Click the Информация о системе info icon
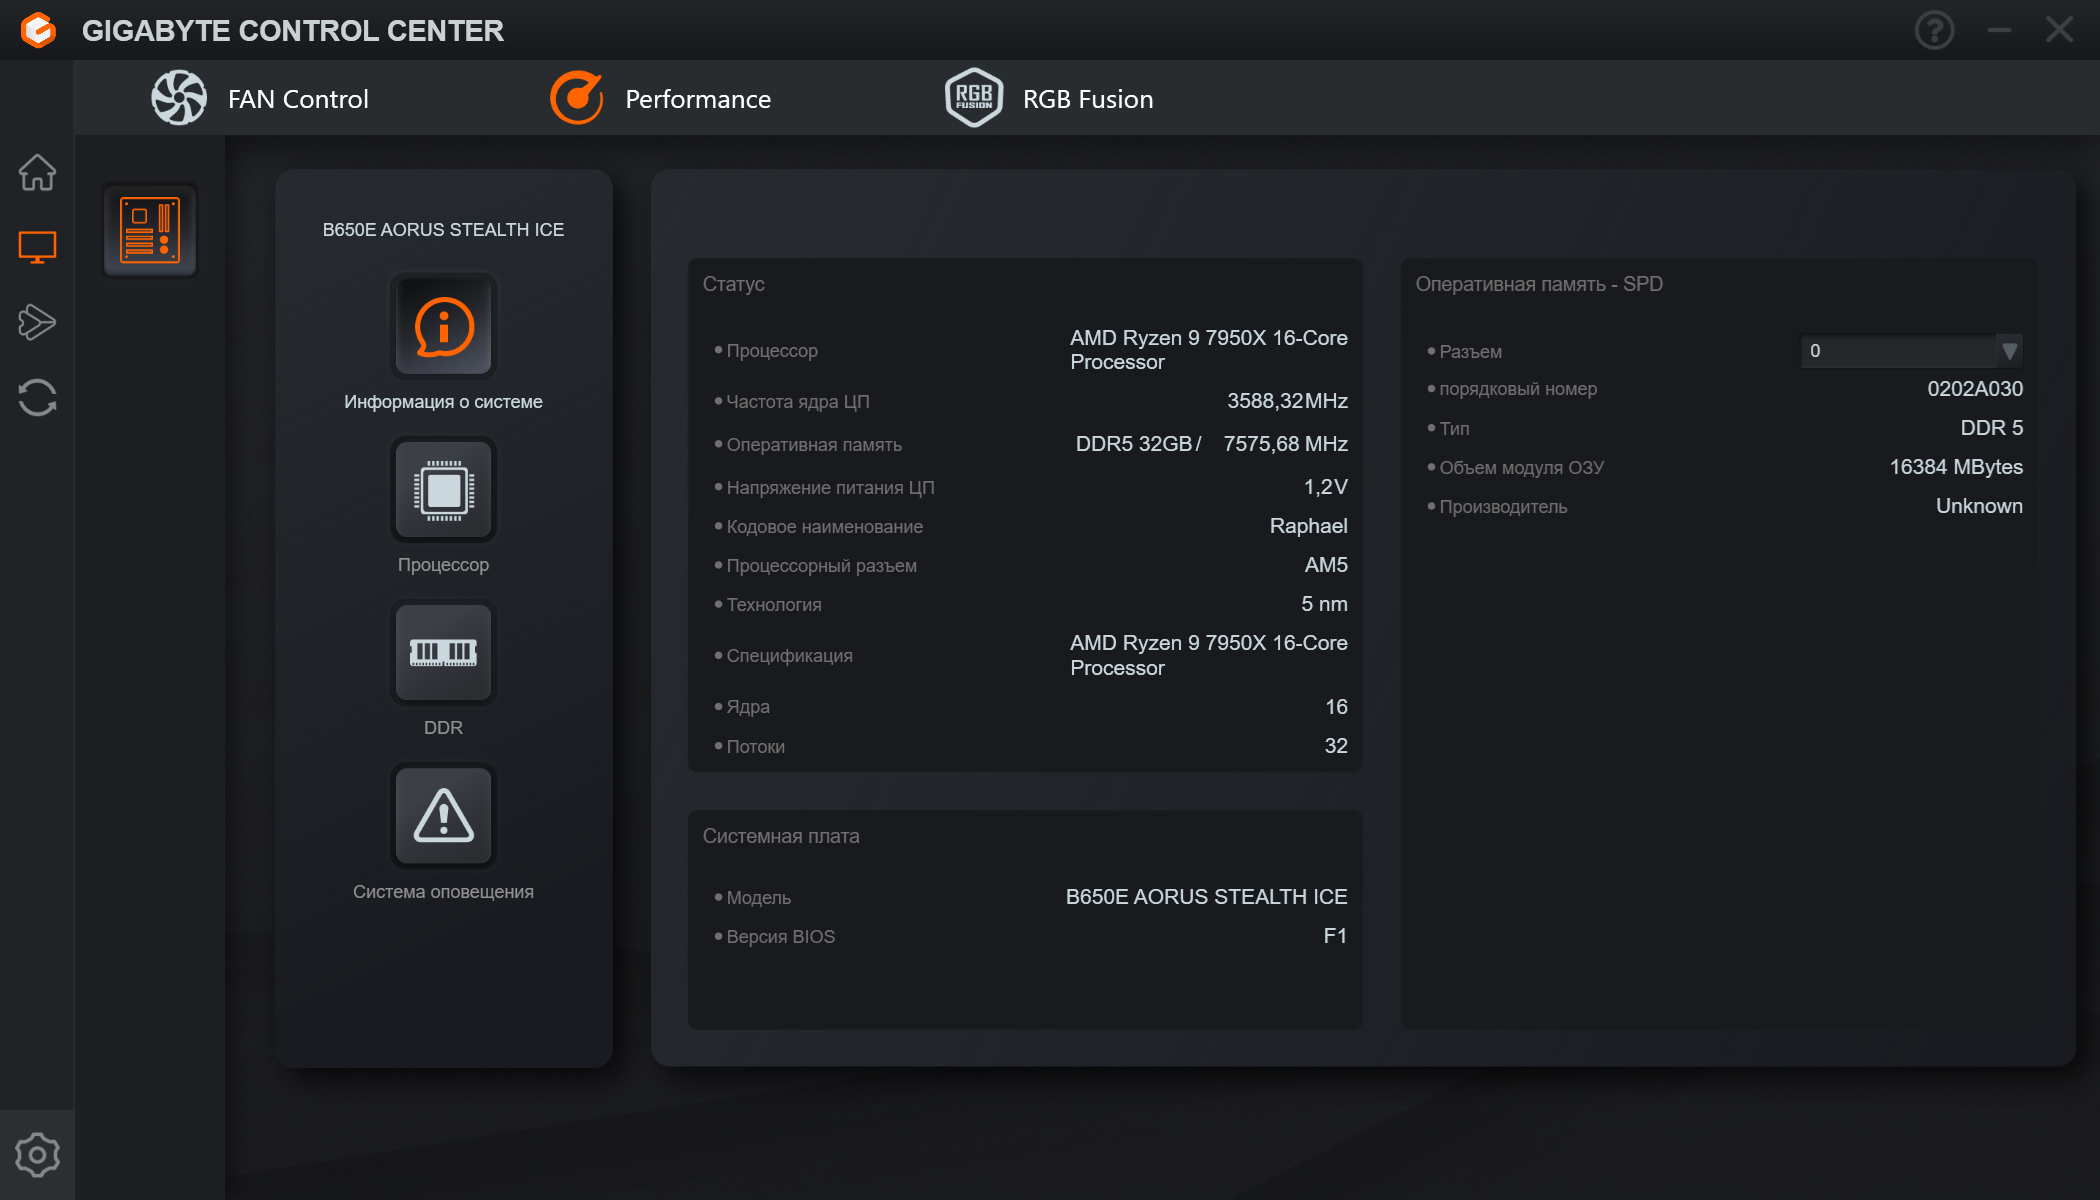 tap(443, 327)
